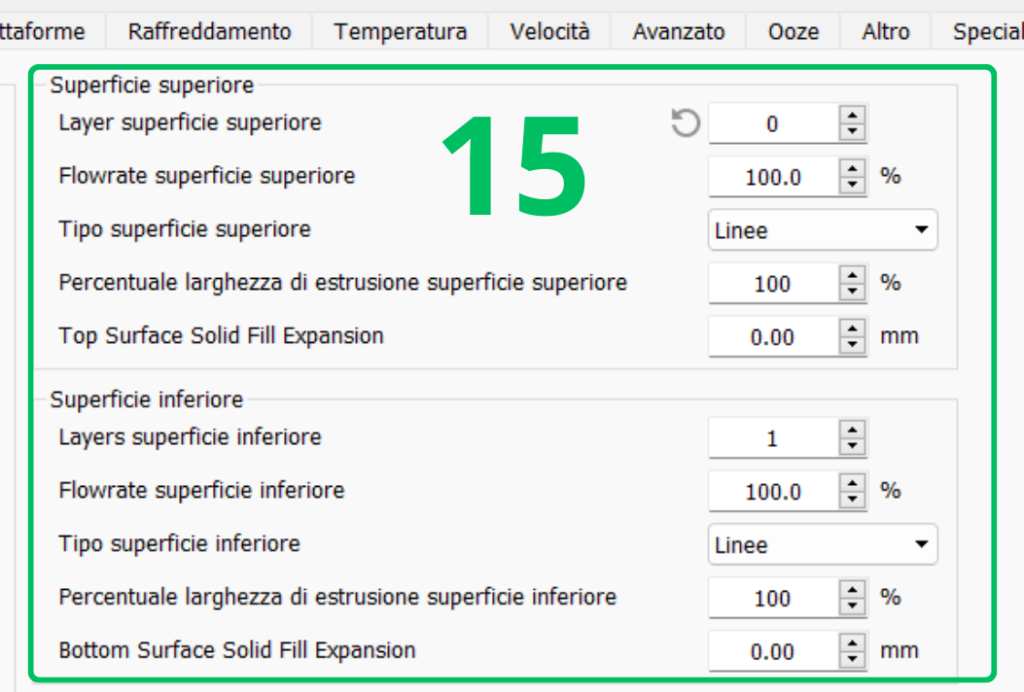Decrease Bottom Surface Solid Fill Expansion value

pos(852,660)
